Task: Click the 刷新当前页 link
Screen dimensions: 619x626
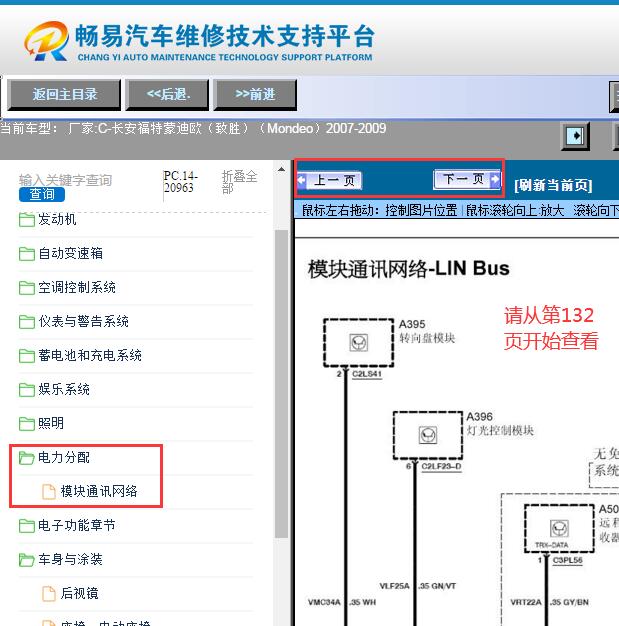Action: 553,185
